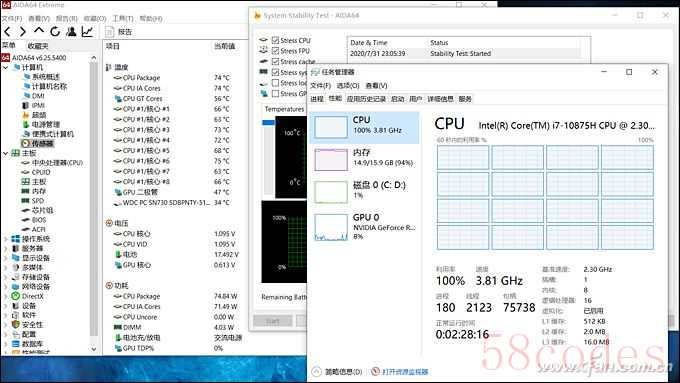The image size is (680, 383).
Task: Open the 选项(O) menu in Task Manager
Action: 348,85
